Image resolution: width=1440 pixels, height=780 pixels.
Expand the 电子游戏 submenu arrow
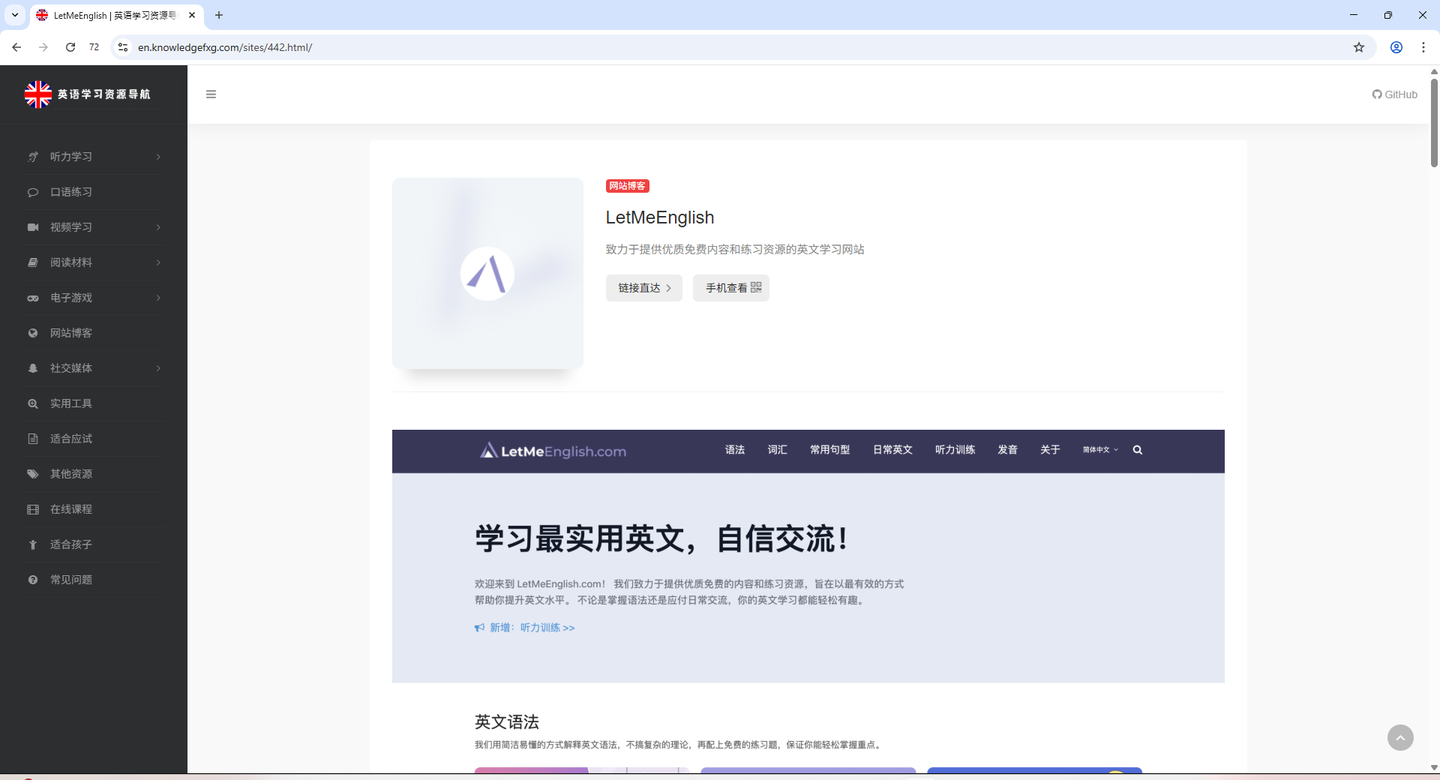(158, 298)
